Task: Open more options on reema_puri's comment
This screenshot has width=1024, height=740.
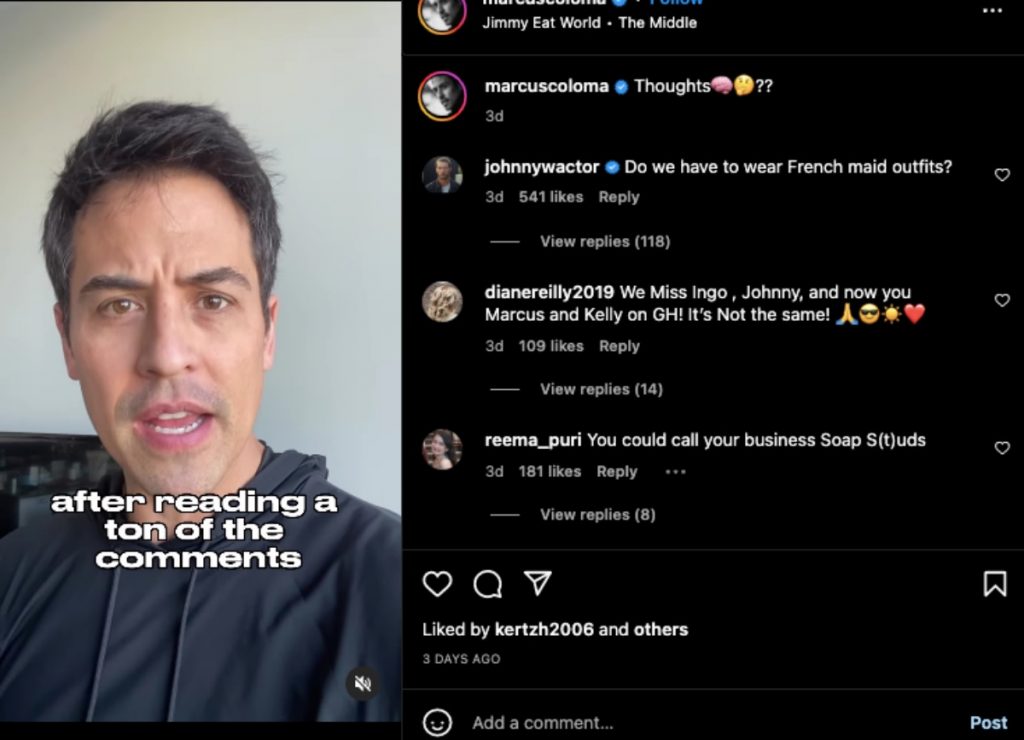Action: coord(675,472)
